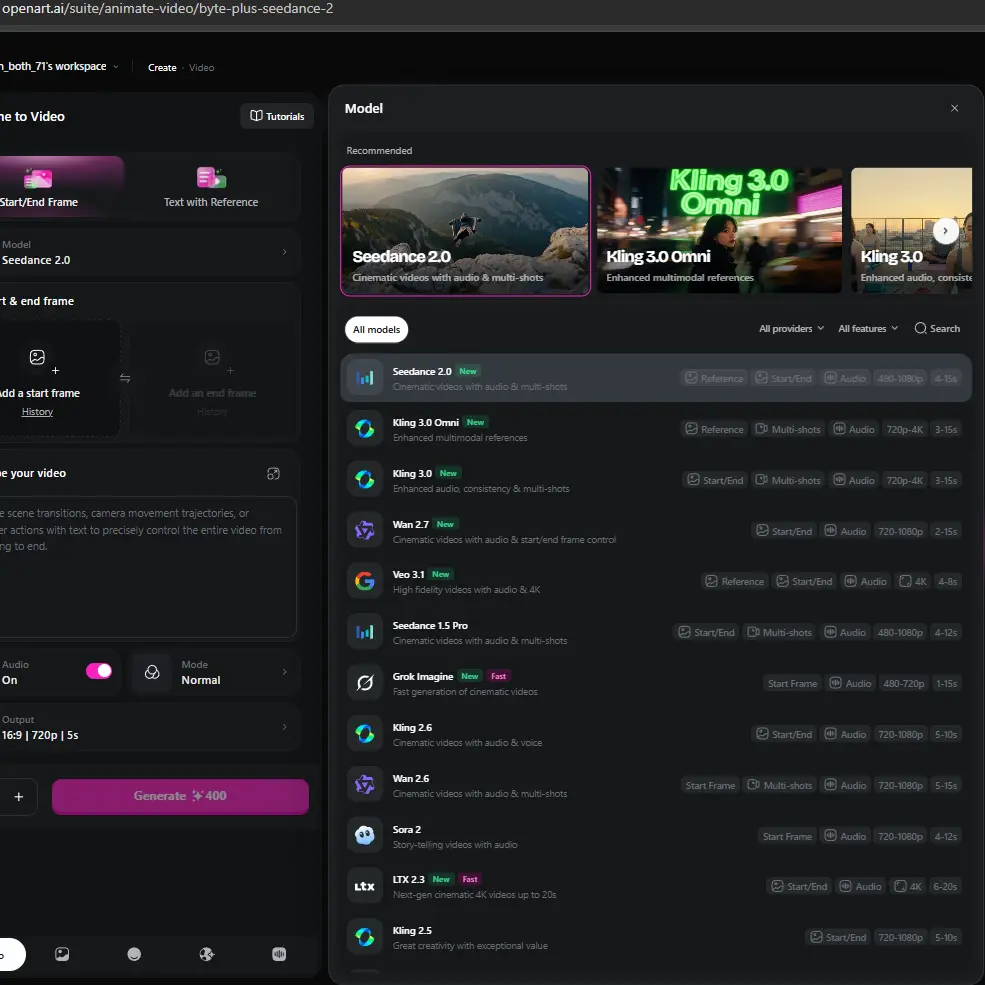Click the Grok Imagine logo icon

(364, 683)
